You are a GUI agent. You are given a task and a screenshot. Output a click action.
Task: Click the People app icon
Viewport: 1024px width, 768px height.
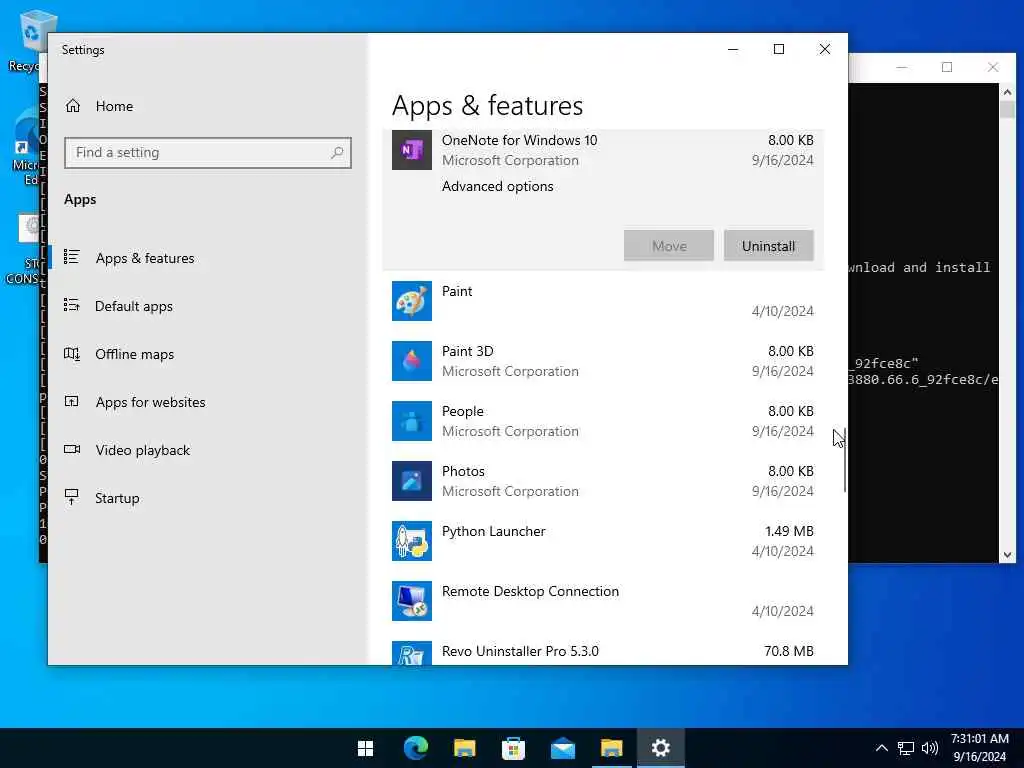tap(411, 421)
